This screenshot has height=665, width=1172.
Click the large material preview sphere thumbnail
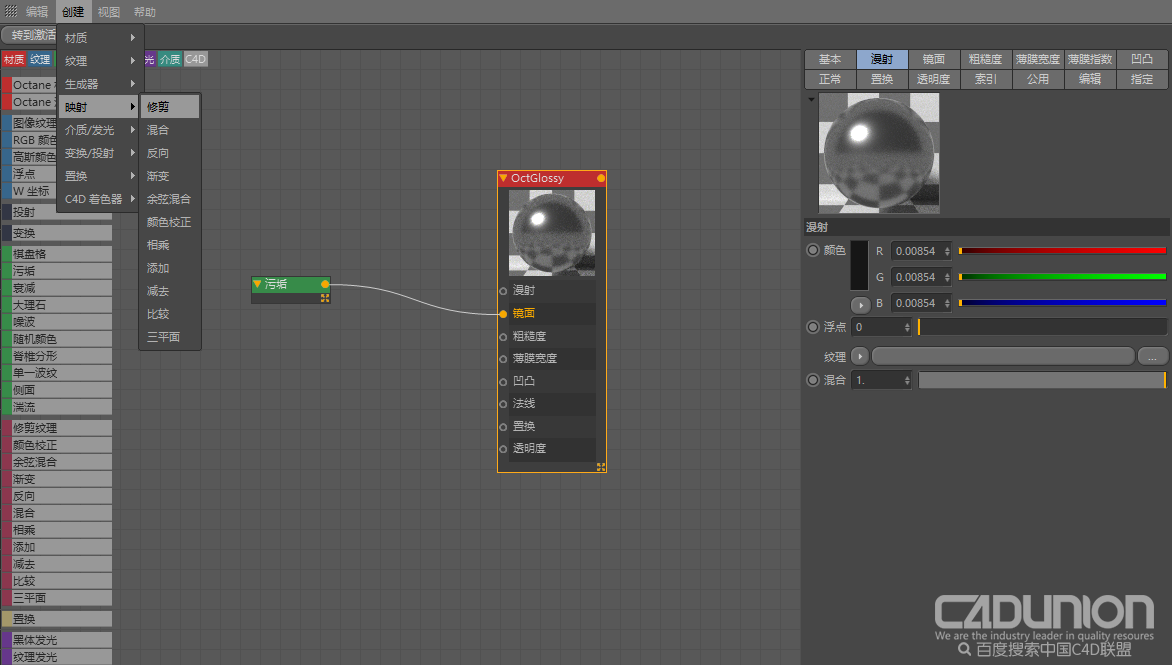879,153
